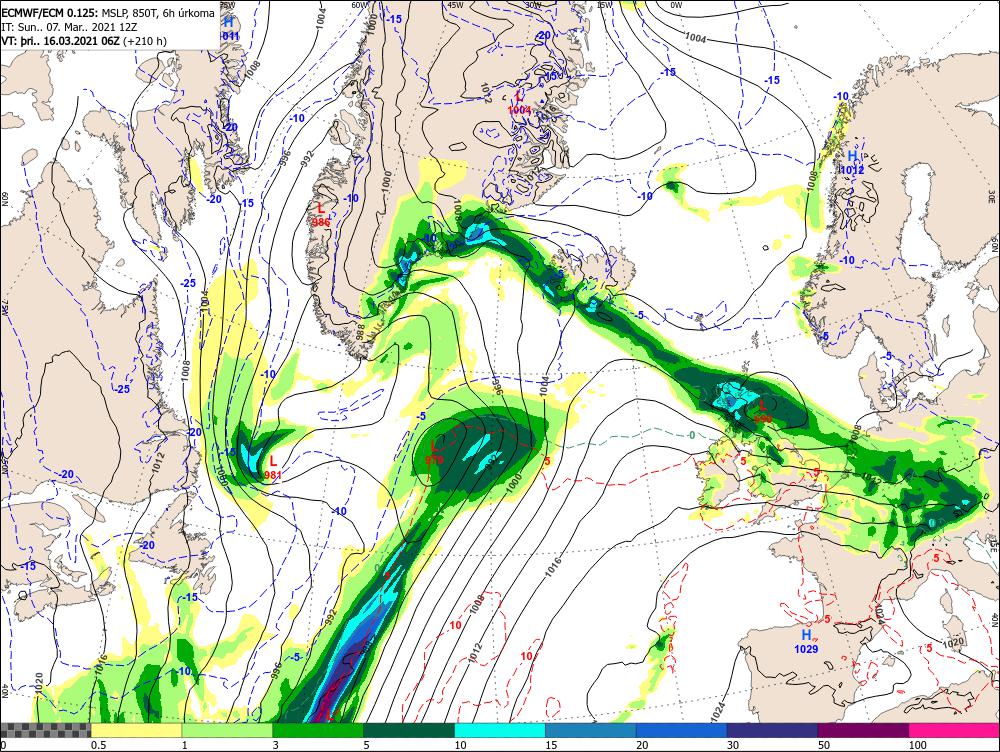The height and width of the screenshot is (752, 1000).
Task: Click the low pressure marker L 981
Action: pyautogui.click(x=273, y=467)
